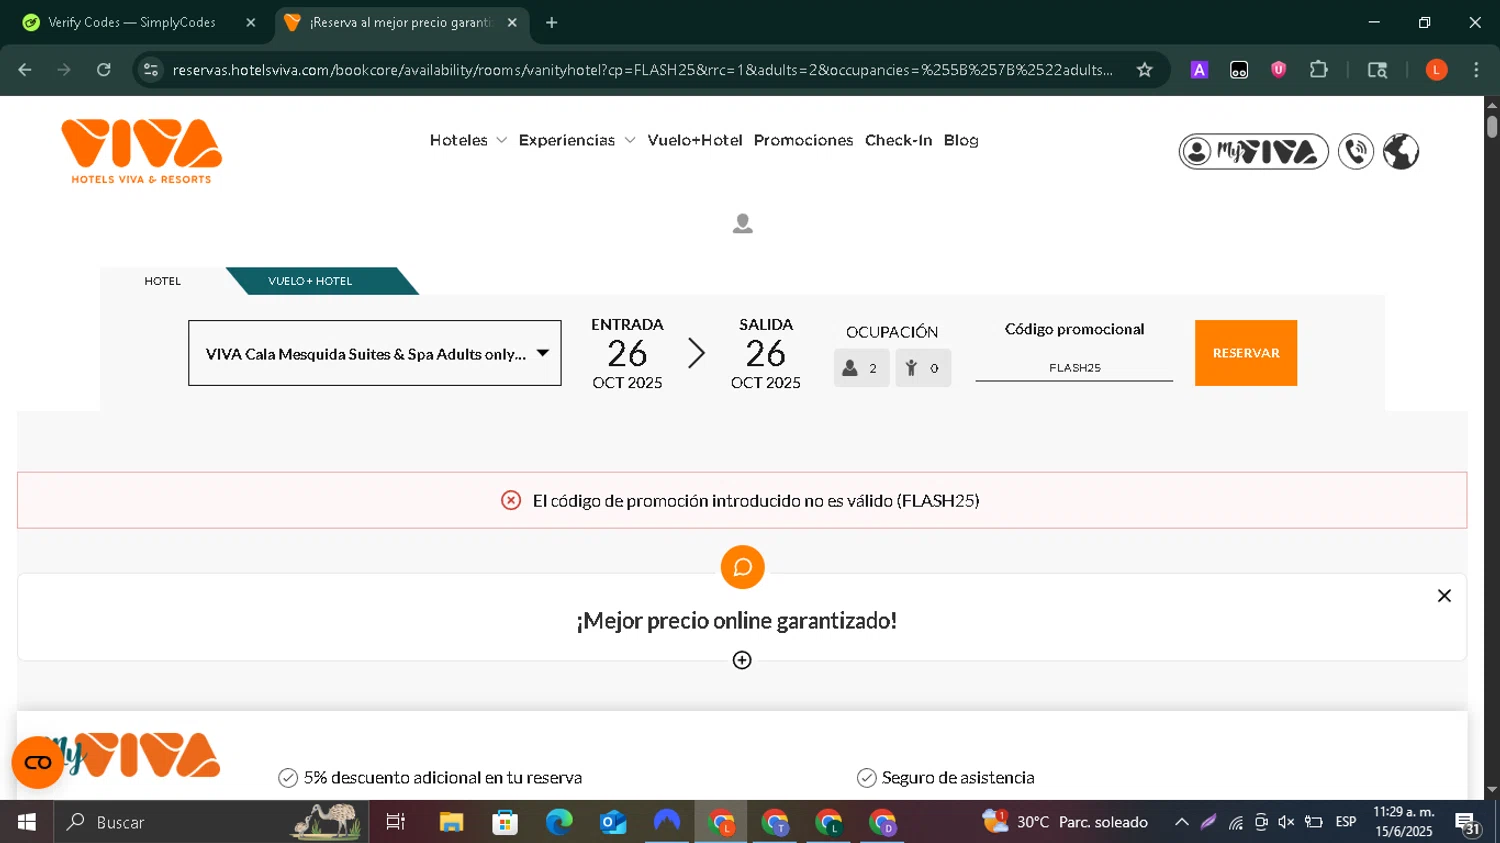Click the volume muted tray icon
The image size is (1500, 843).
click(x=1287, y=822)
